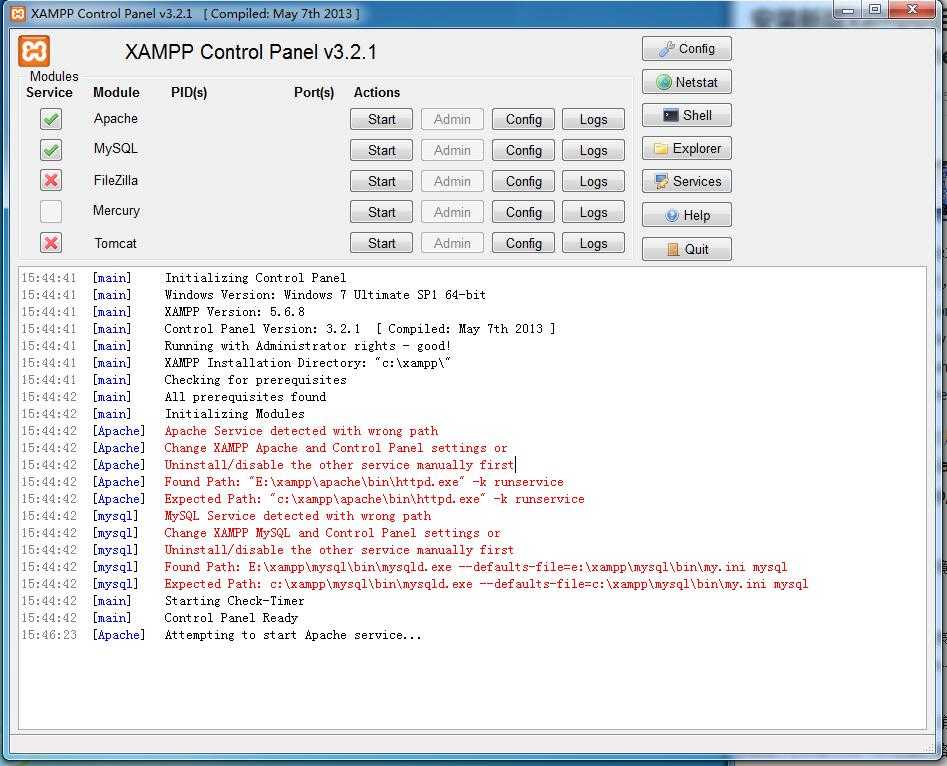Click the main XAMPP Control Panel v3.2.1 heading
The height and width of the screenshot is (766, 947).
pos(251,52)
